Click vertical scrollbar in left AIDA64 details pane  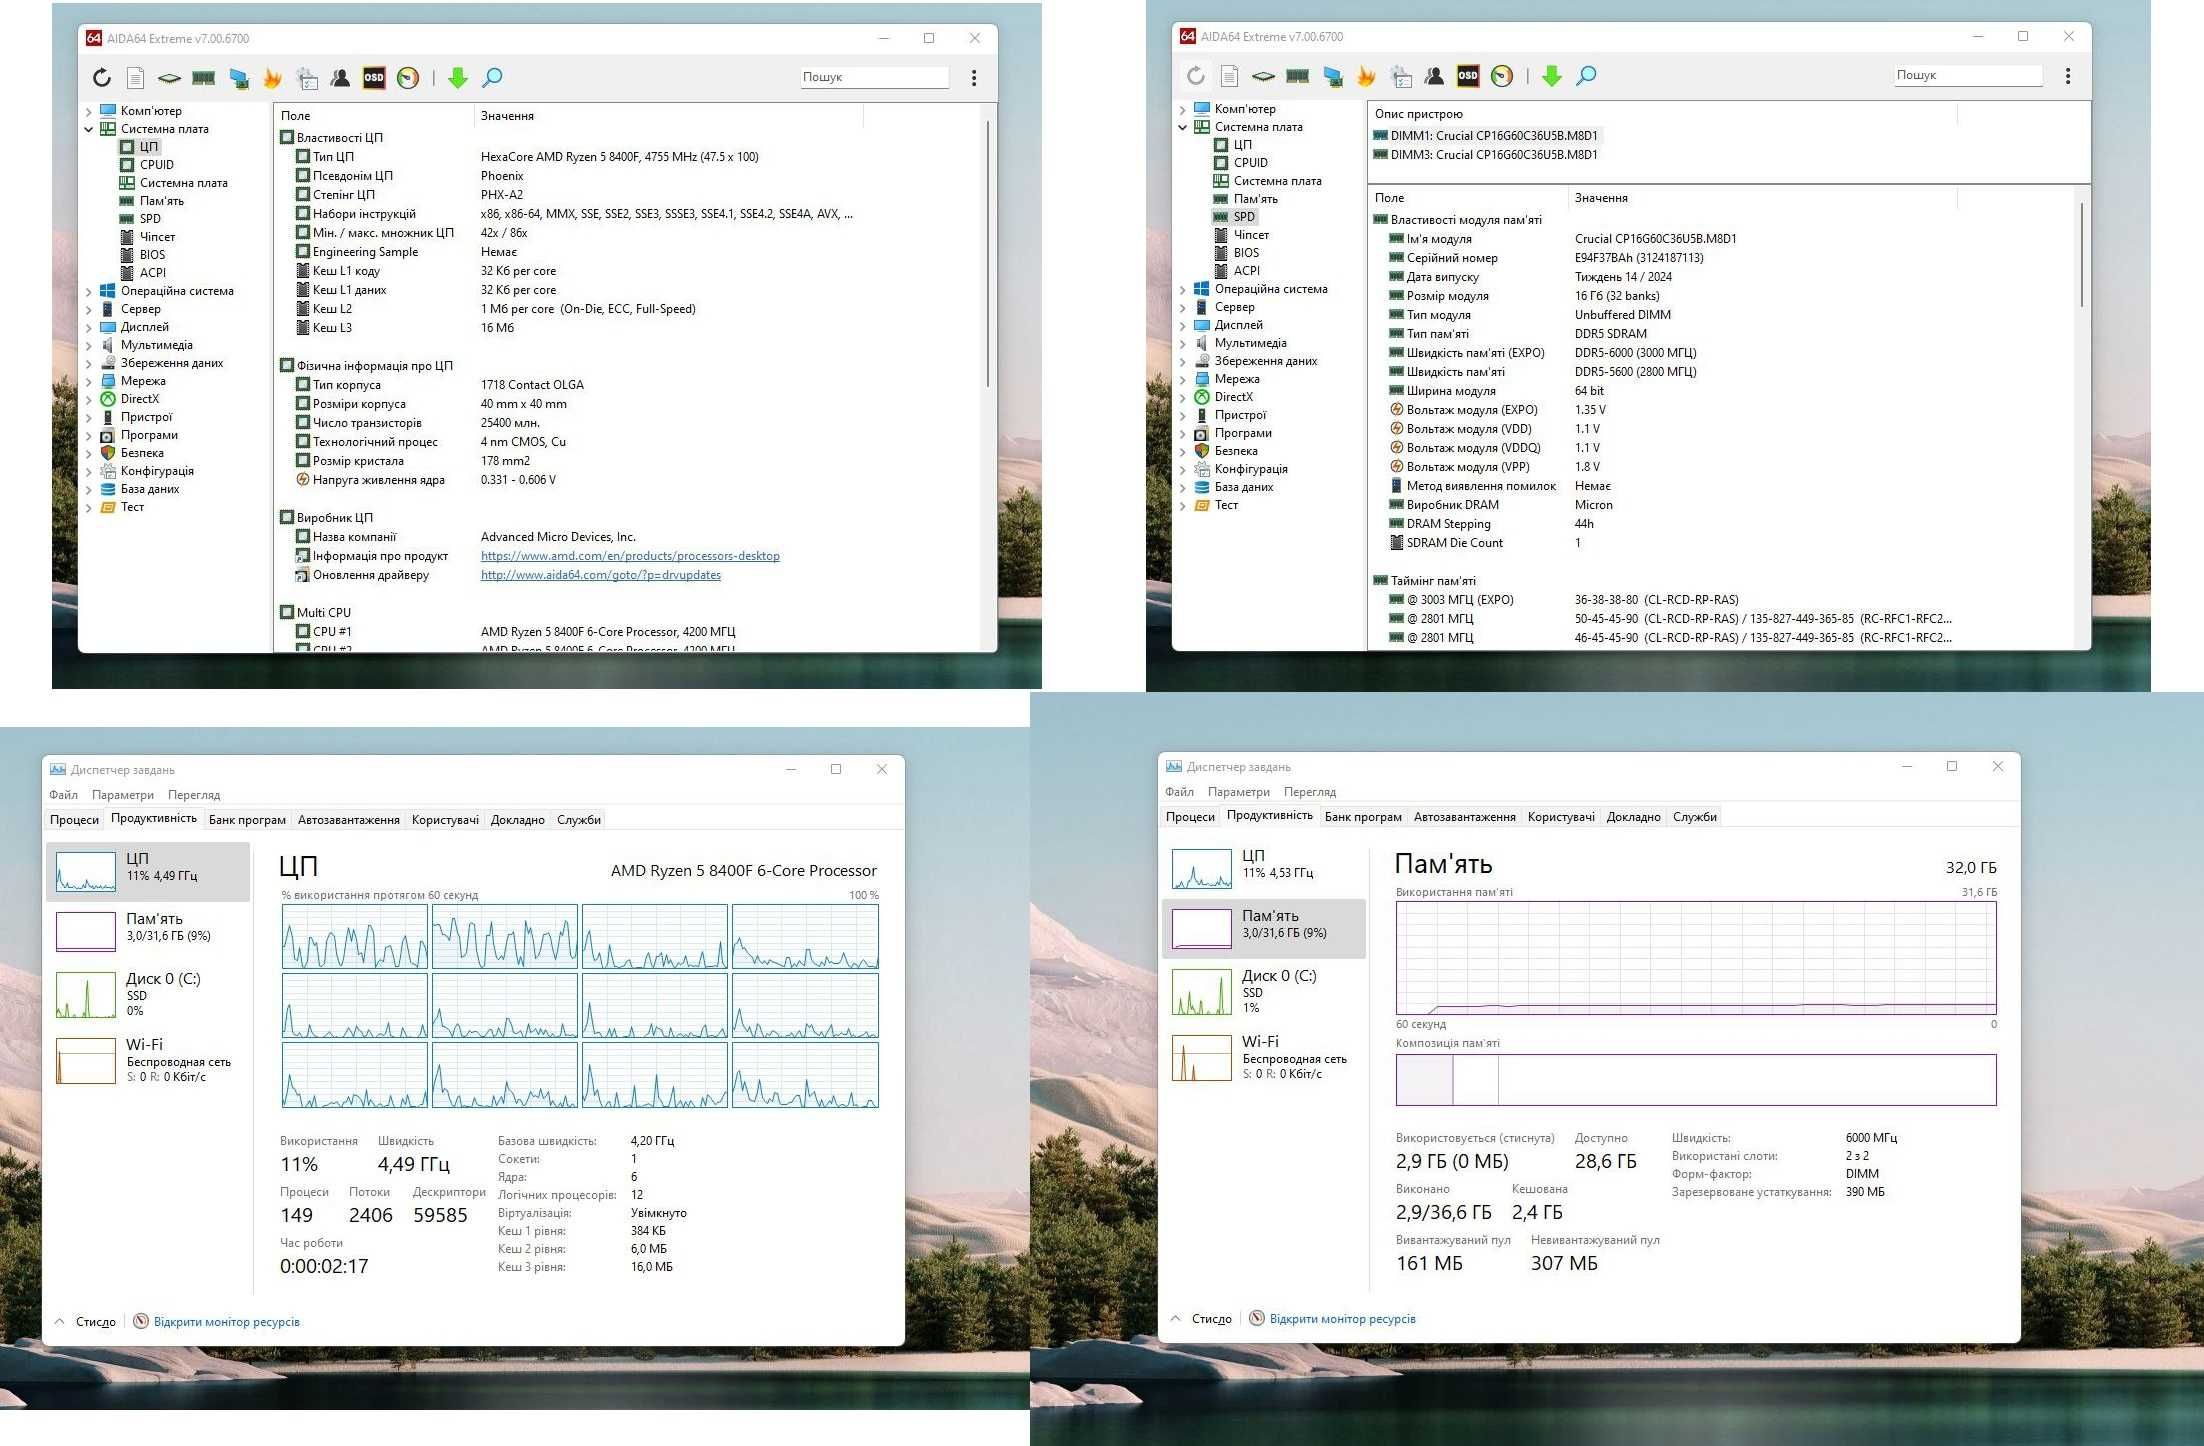988,255
